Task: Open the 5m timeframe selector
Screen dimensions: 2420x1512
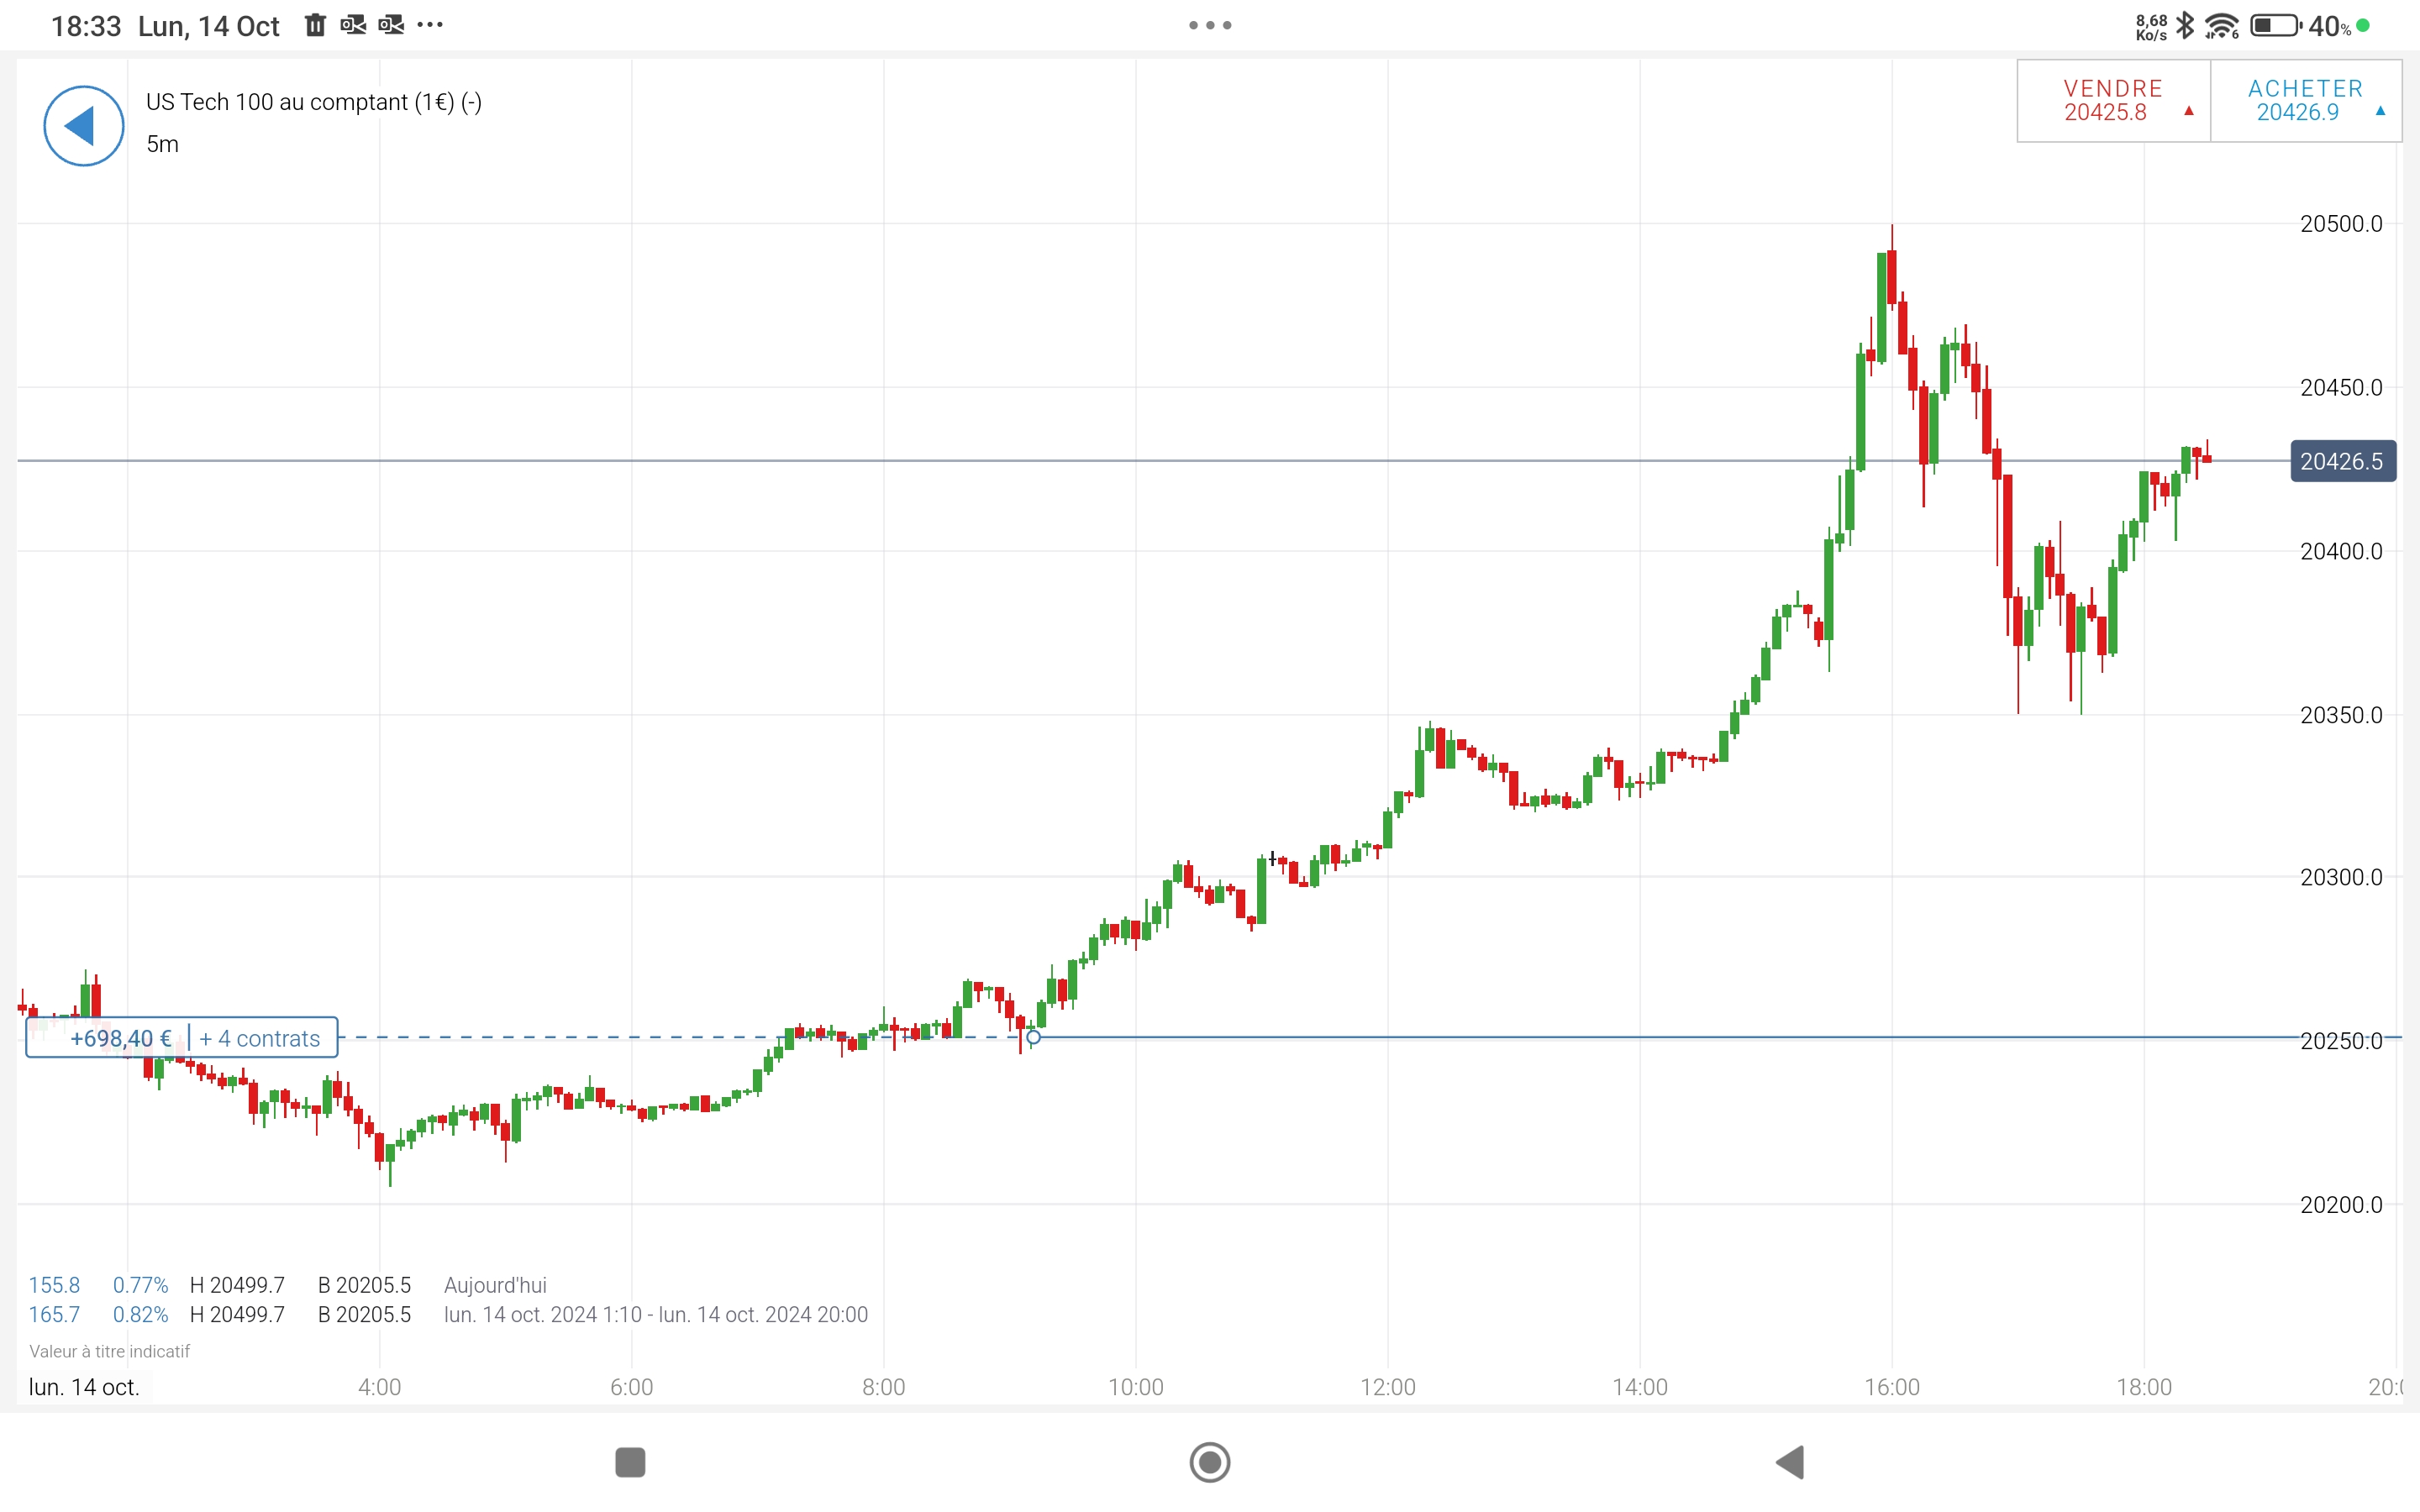Action: click(163, 144)
